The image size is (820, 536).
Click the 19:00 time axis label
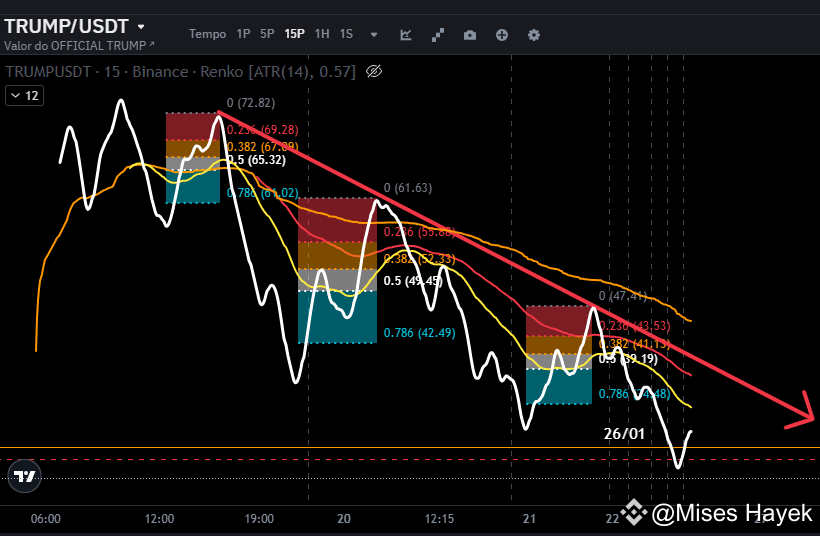(259, 519)
